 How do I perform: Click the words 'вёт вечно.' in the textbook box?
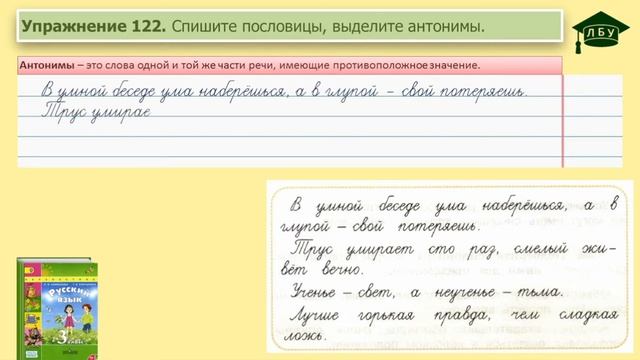(x=322, y=269)
